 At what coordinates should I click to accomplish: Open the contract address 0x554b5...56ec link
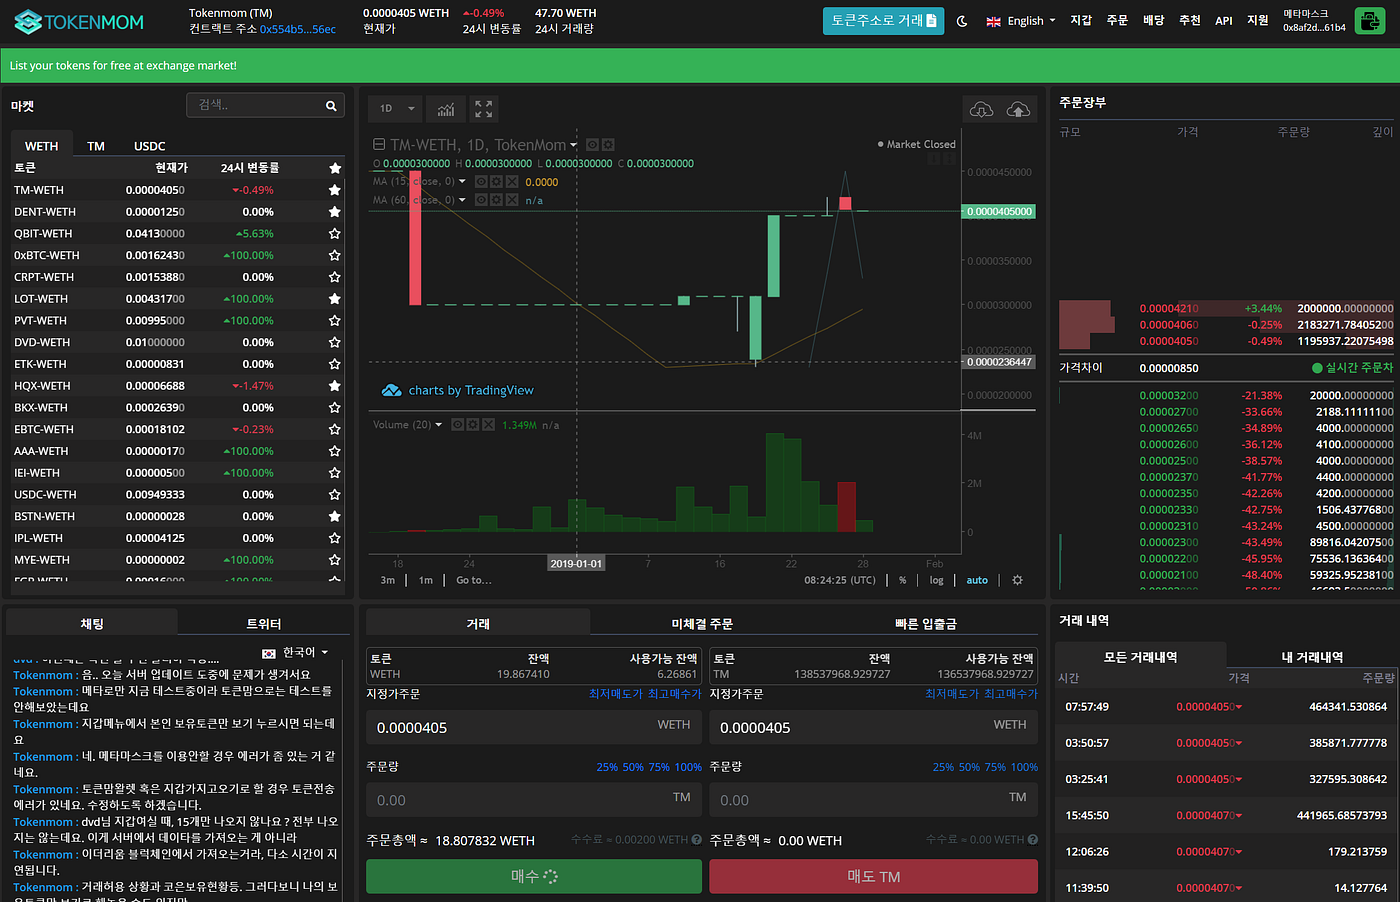pyautogui.click(x=298, y=29)
